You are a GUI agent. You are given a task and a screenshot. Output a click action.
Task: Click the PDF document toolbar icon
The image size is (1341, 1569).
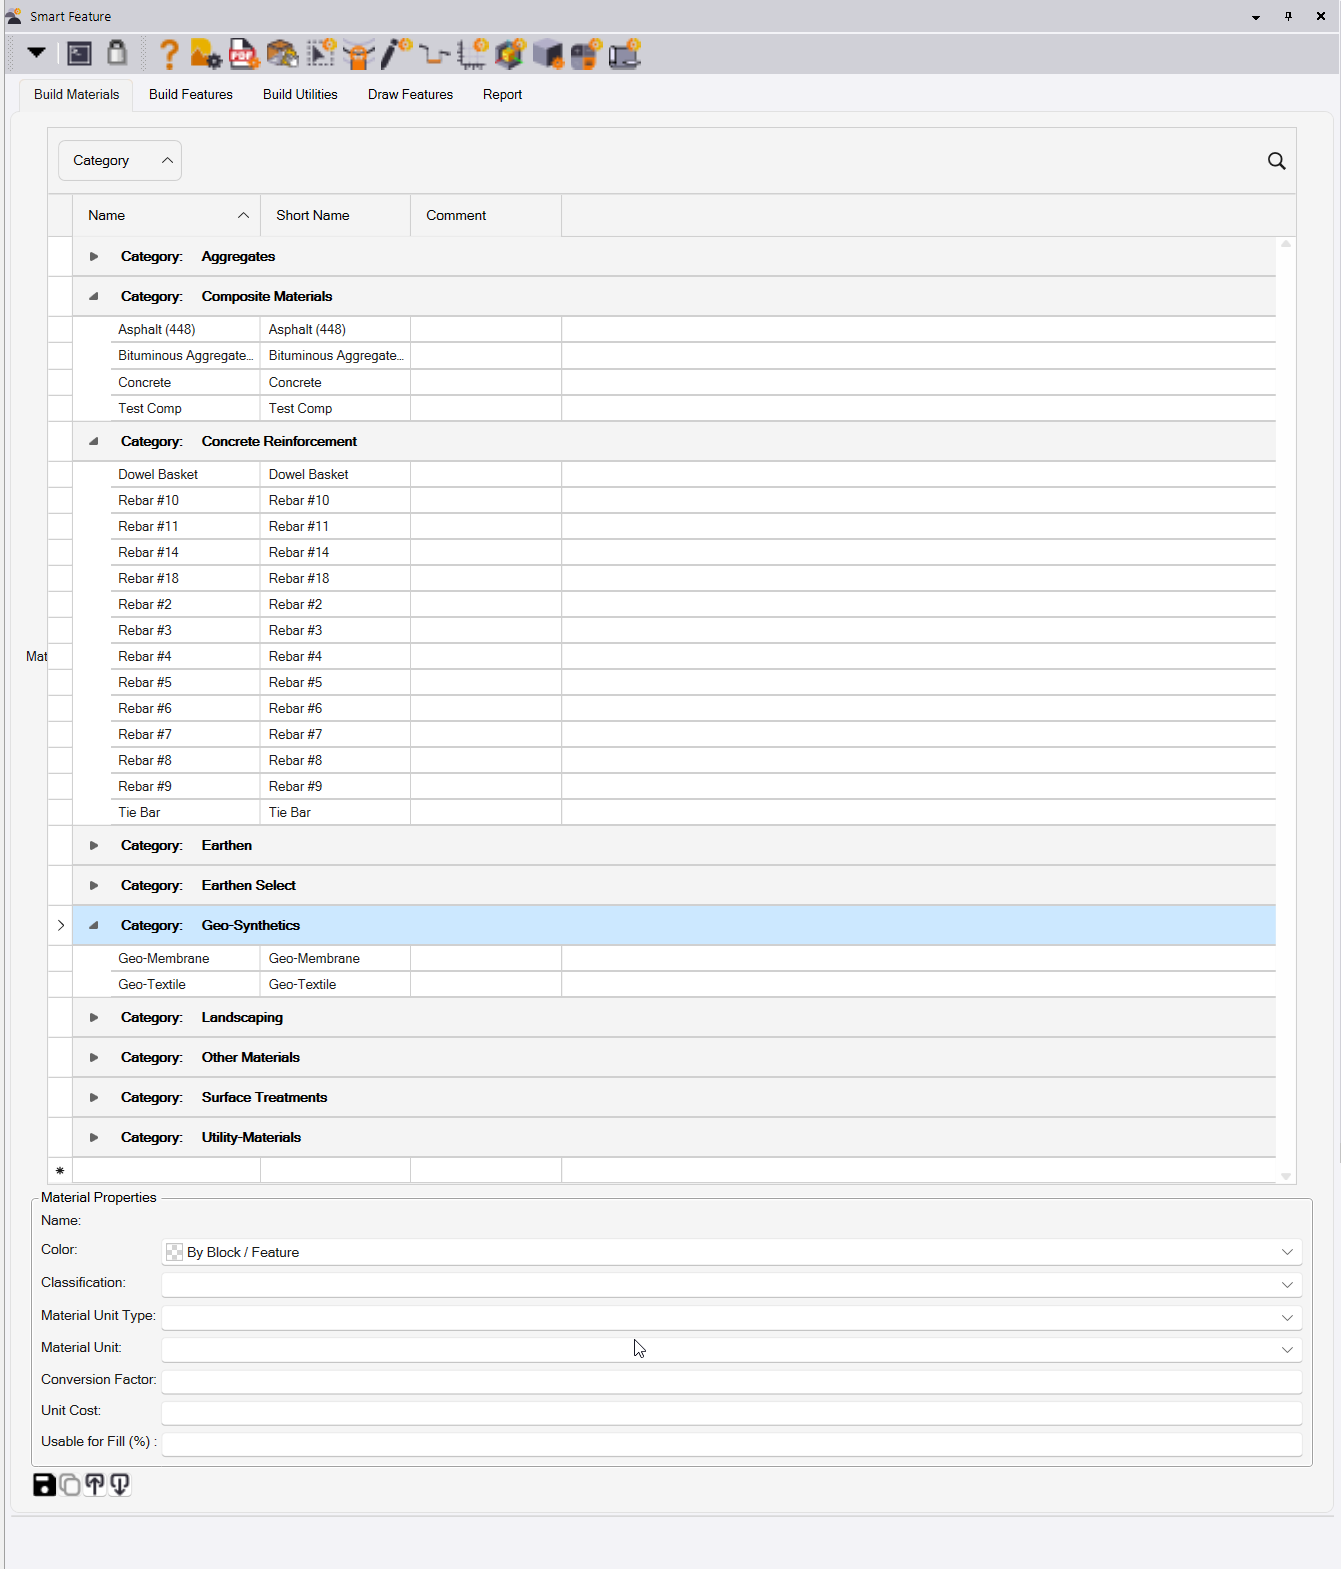point(243,54)
